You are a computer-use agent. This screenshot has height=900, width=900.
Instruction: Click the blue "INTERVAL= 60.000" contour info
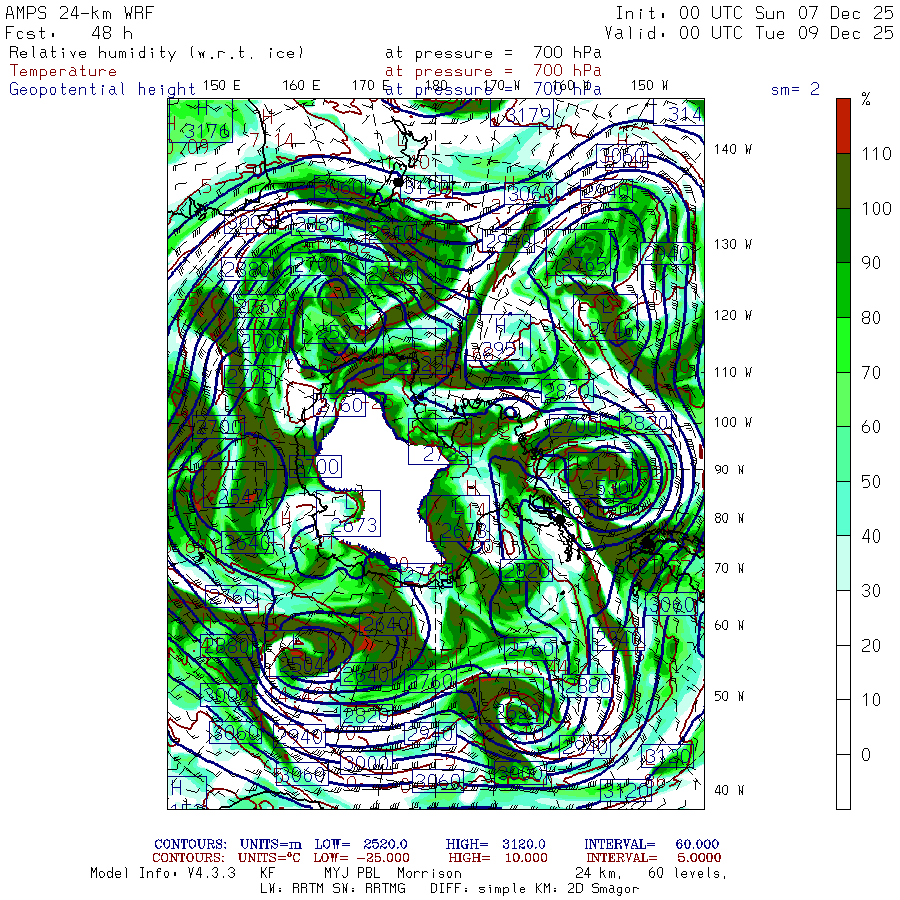pos(651,844)
